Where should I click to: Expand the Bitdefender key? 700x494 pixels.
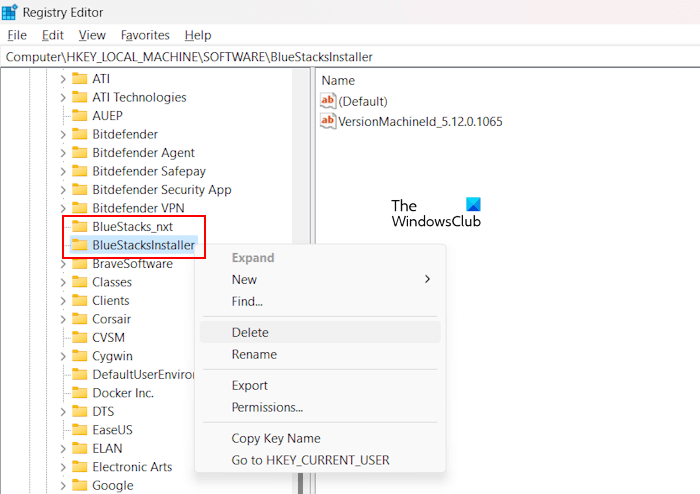click(x=63, y=134)
